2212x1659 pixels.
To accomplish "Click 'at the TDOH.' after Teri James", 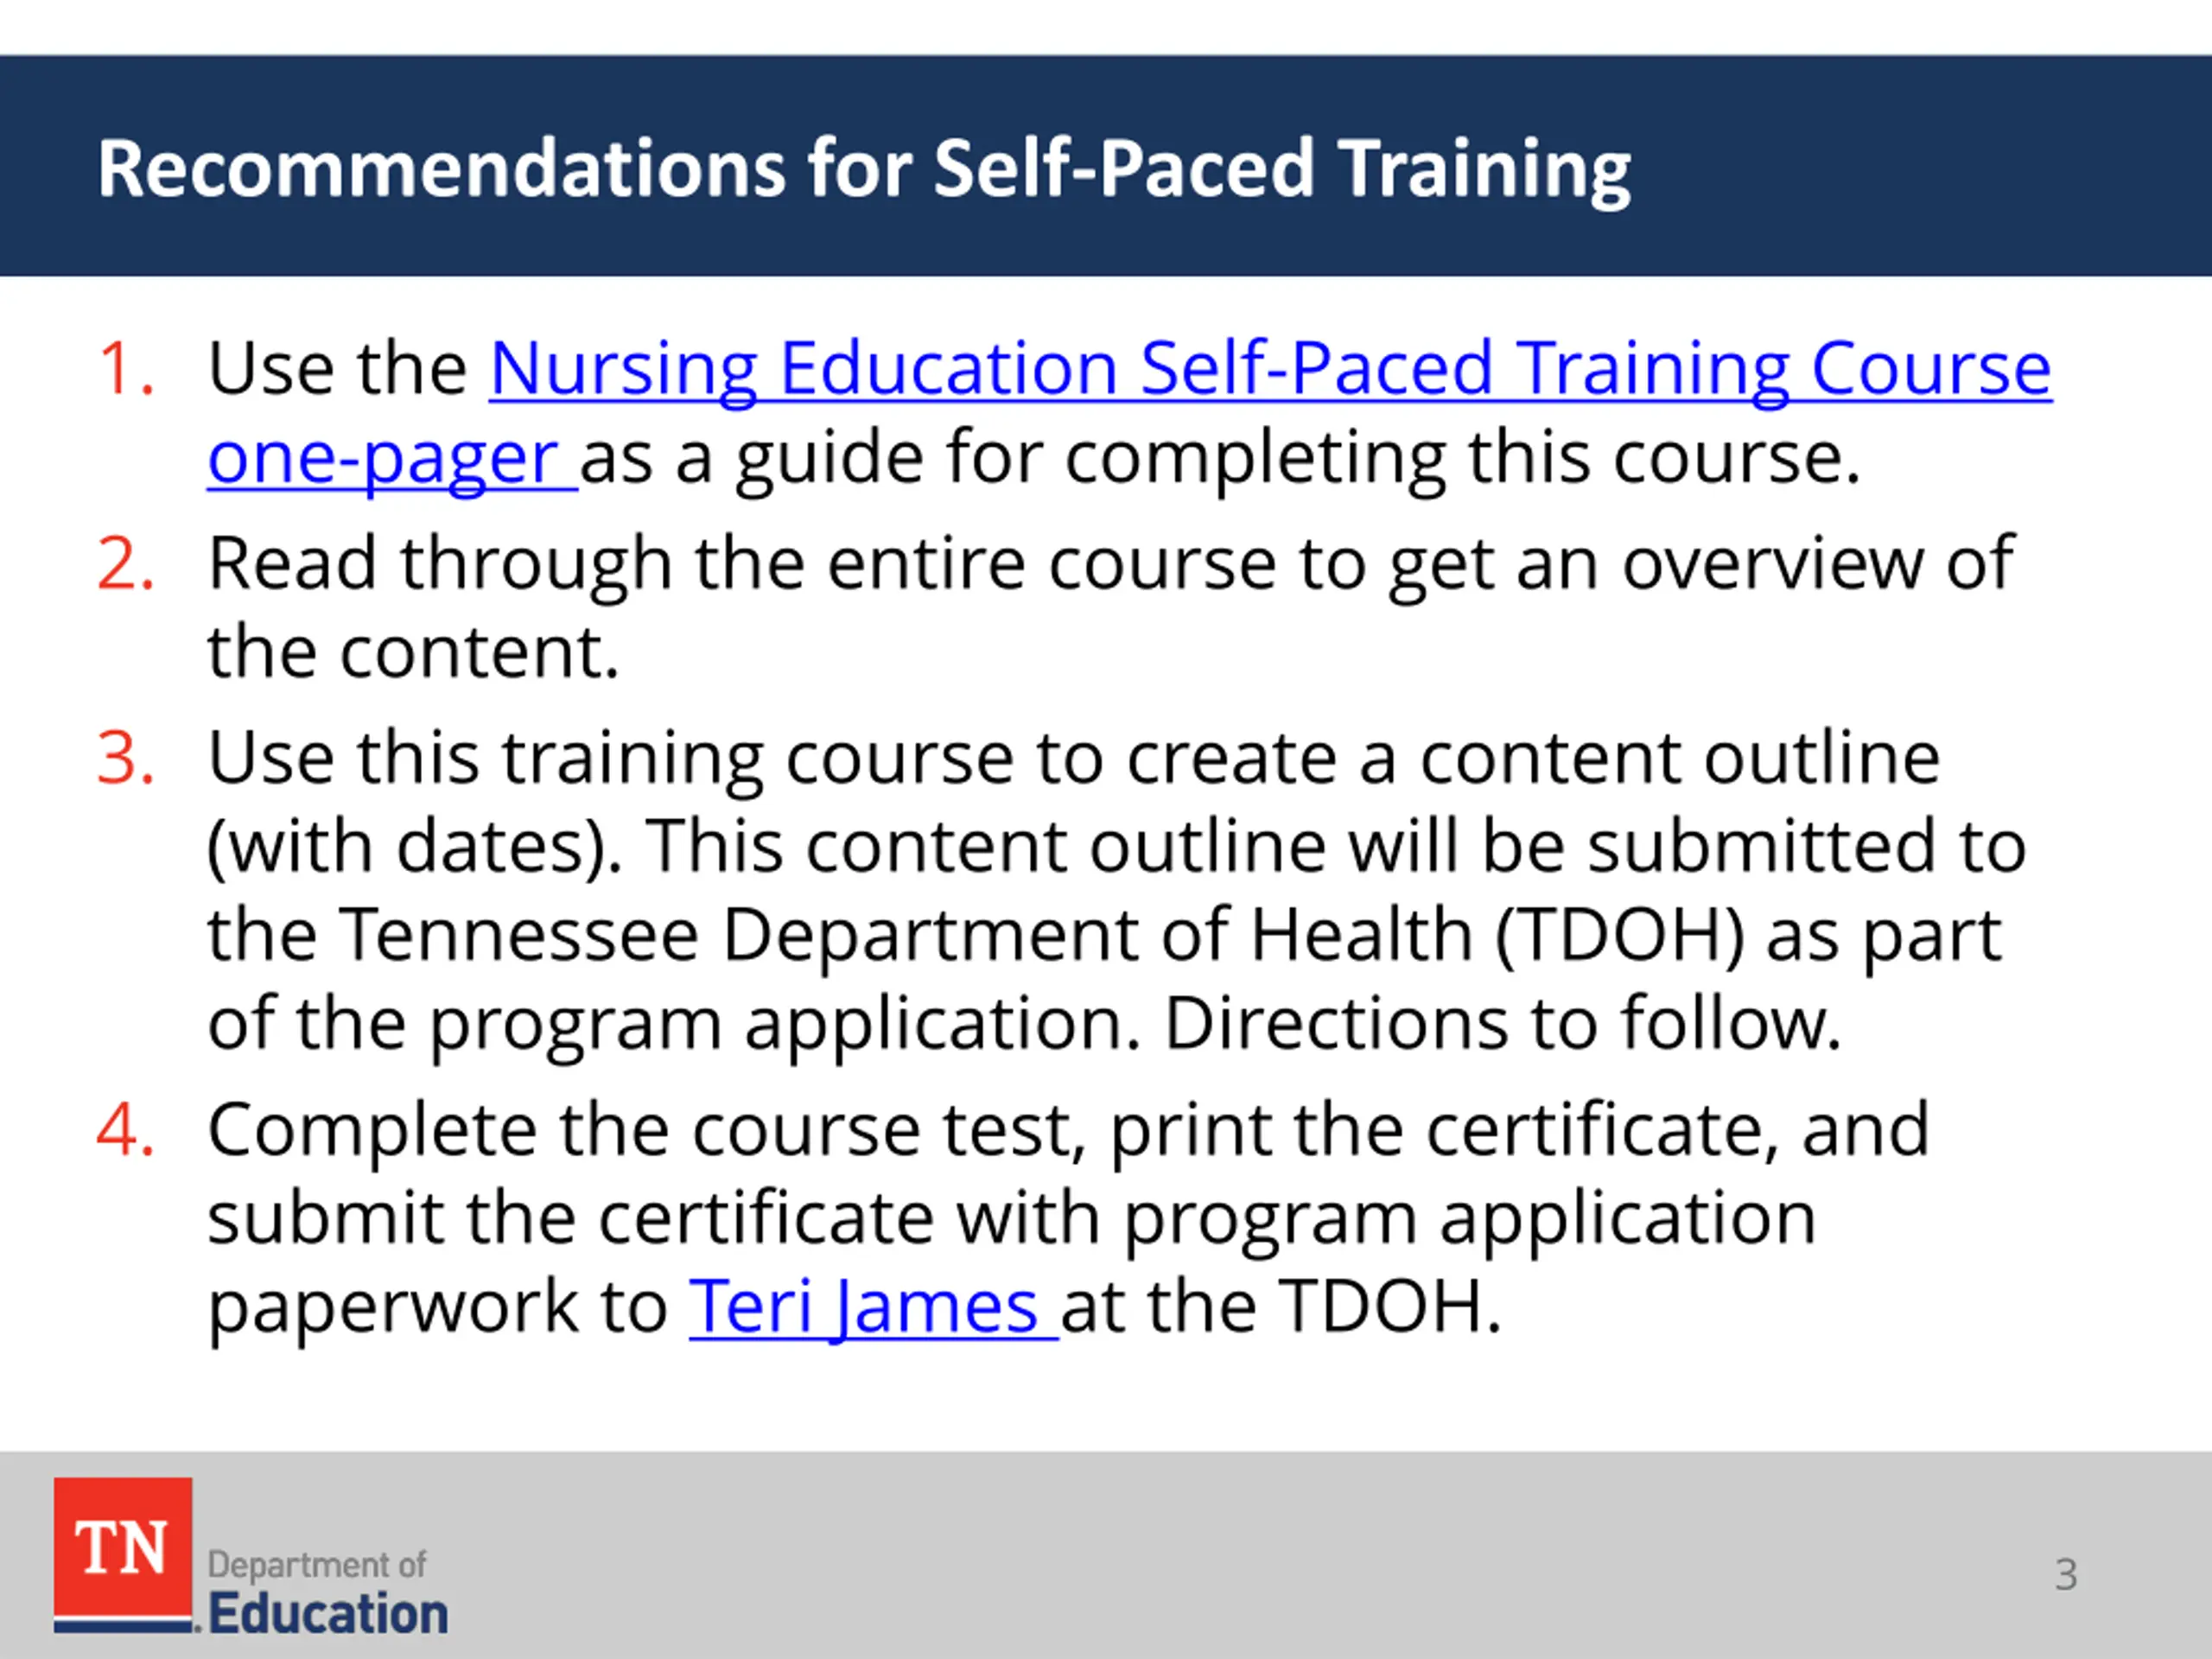I will pyautogui.click(x=1281, y=1307).
